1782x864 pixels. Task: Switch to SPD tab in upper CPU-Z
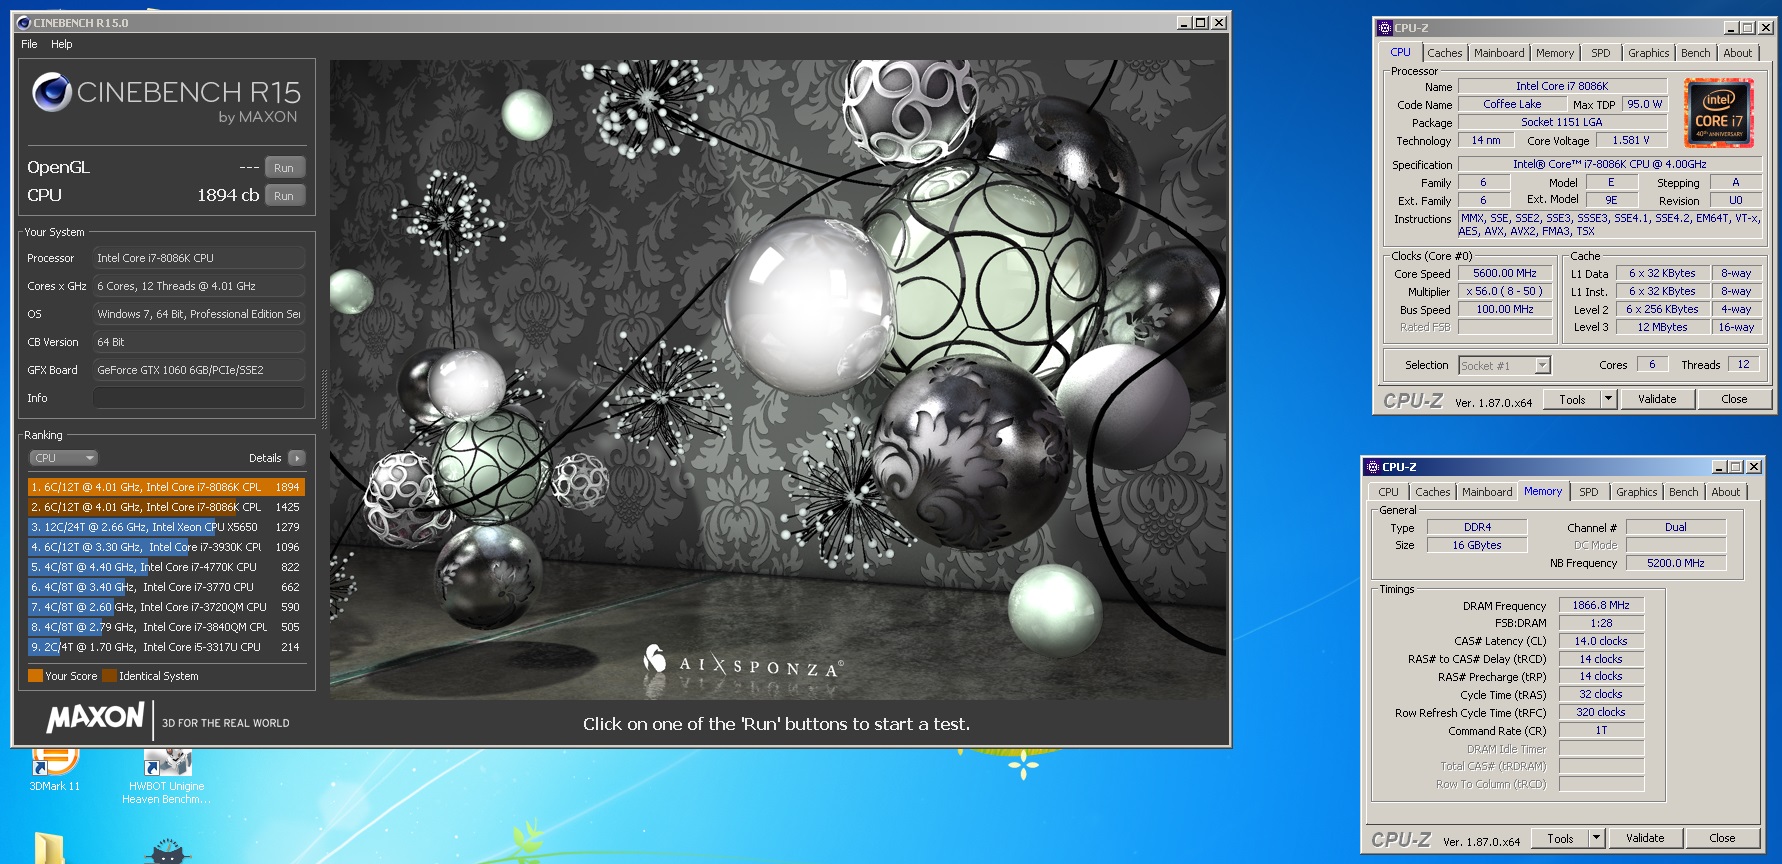[x=1601, y=53]
